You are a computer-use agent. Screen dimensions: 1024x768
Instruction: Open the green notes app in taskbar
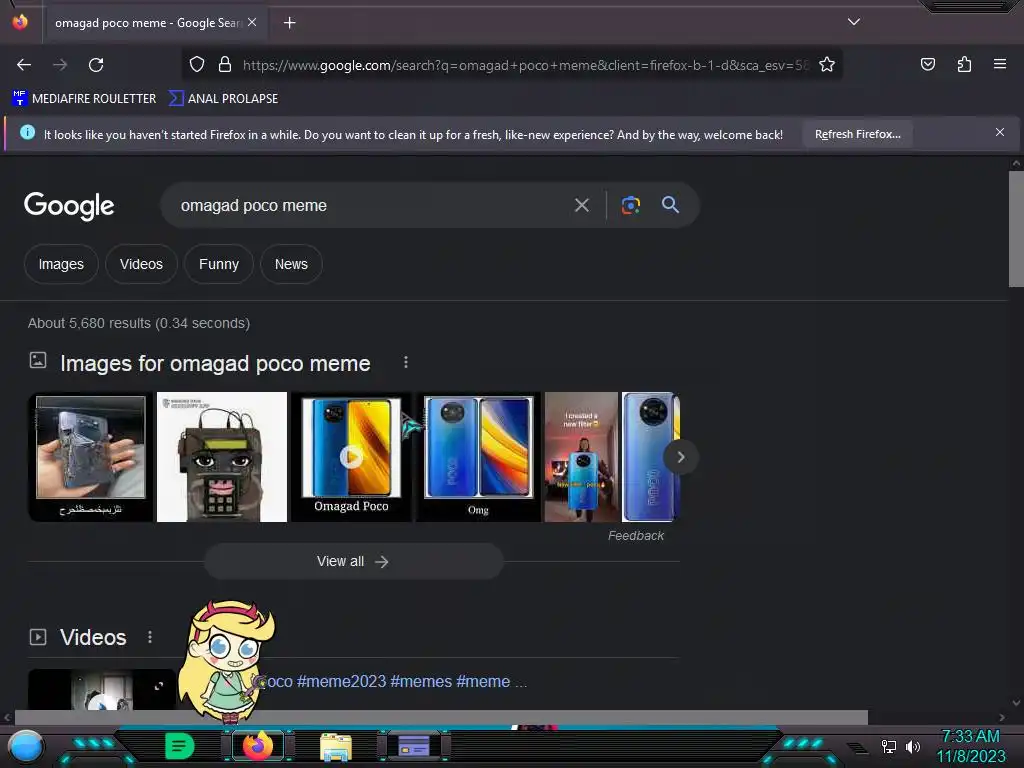(179, 746)
